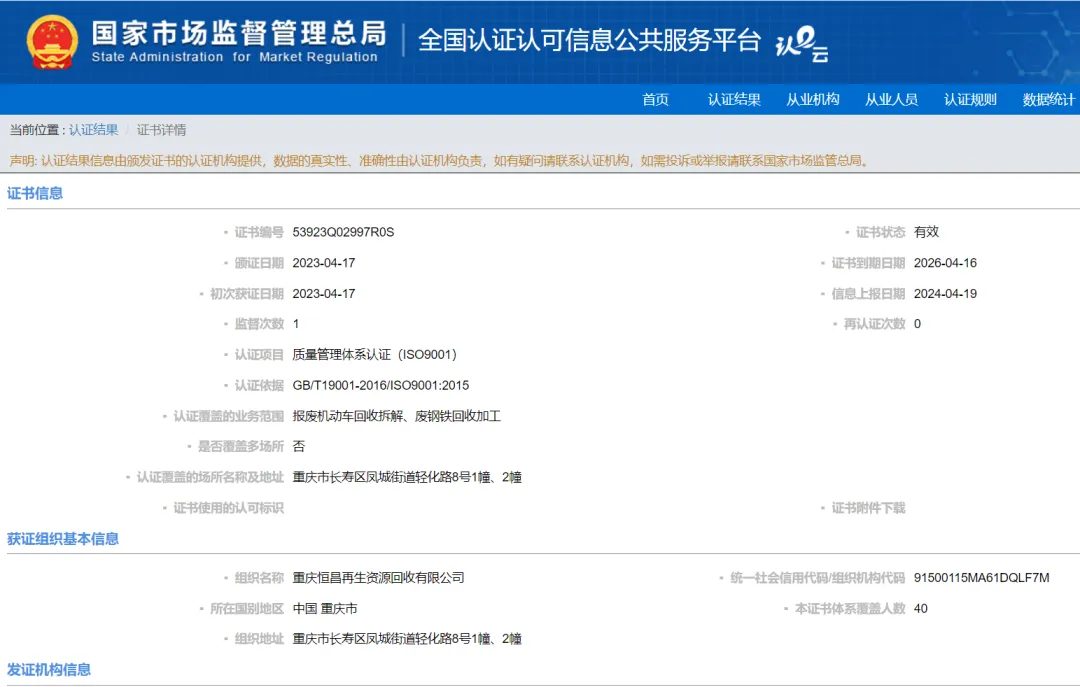
Task: Click the scope text 报废机动车回收拆解、废钢铁回收加工
Action: [397, 416]
